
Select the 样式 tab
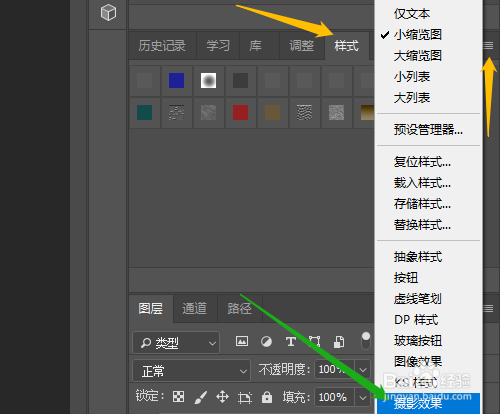(347, 46)
